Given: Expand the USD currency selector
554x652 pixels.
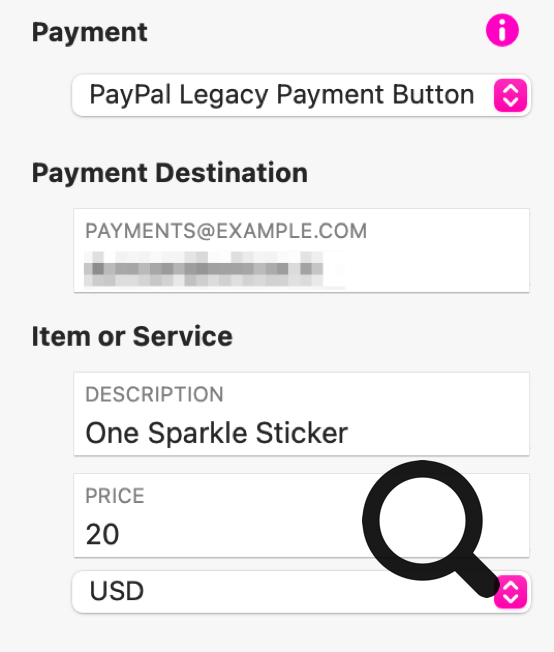Looking at the screenshot, I should pyautogui.click(x=302, y=592).
